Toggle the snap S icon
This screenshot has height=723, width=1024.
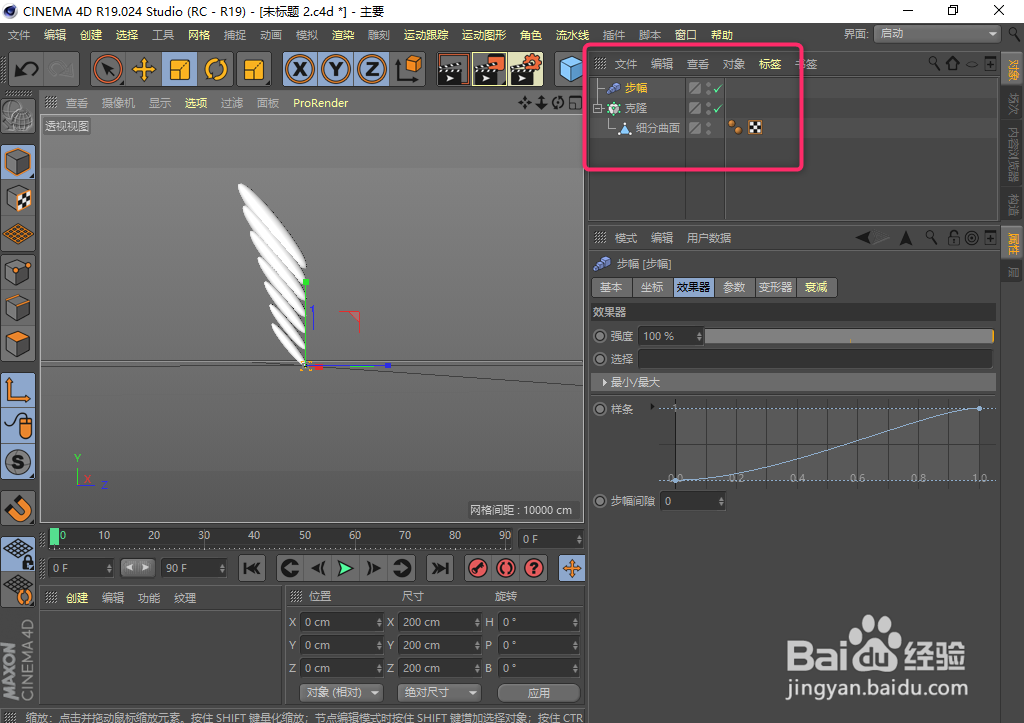pyautogui.click(x=18, y=462)
